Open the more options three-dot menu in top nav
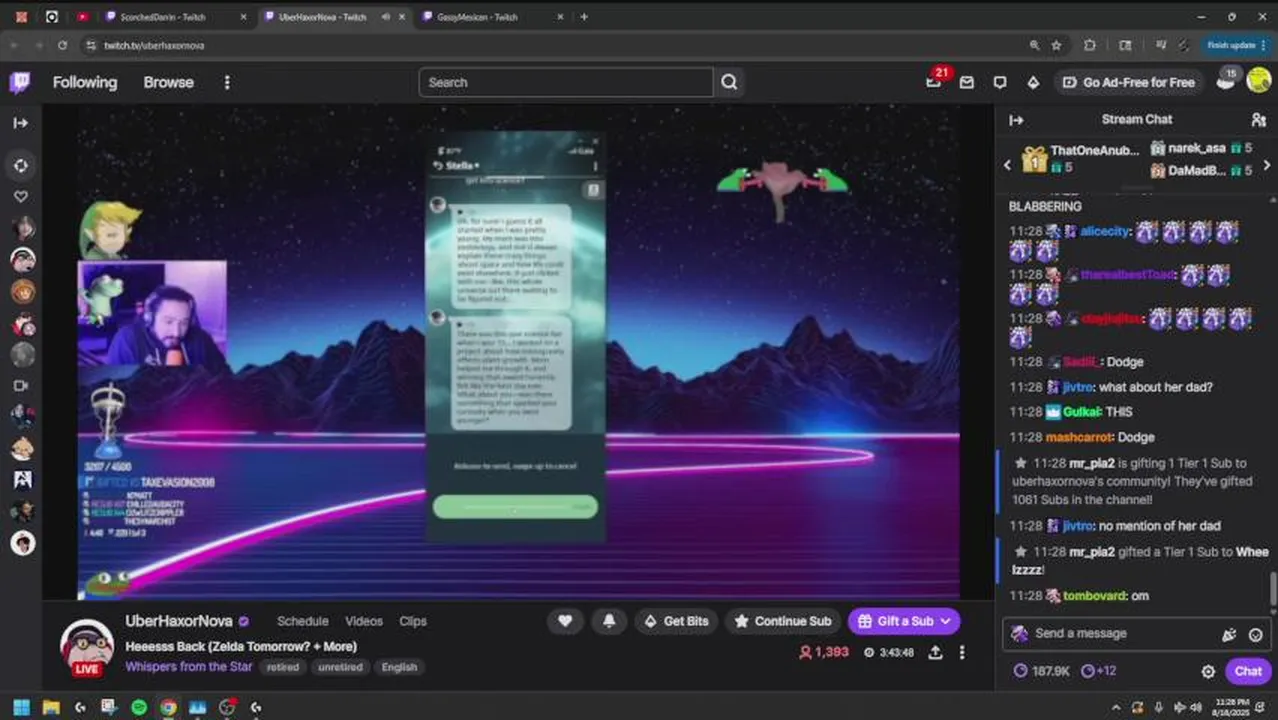The image size is (1278, 720). pyautogui.click(x=227, y=82)
